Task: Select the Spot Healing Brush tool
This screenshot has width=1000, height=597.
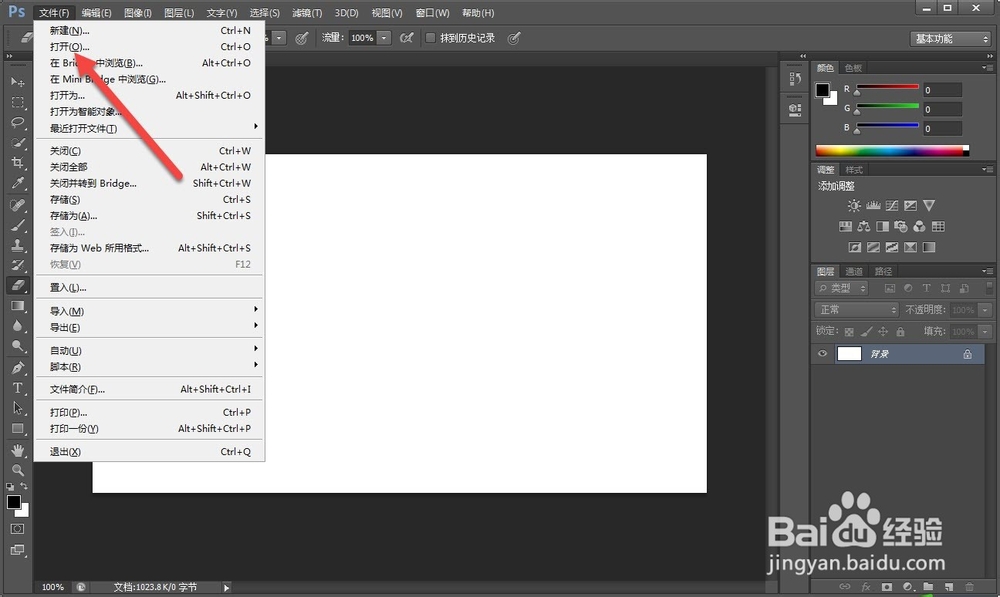Action: pyautogui.click(x=17, y=205)
